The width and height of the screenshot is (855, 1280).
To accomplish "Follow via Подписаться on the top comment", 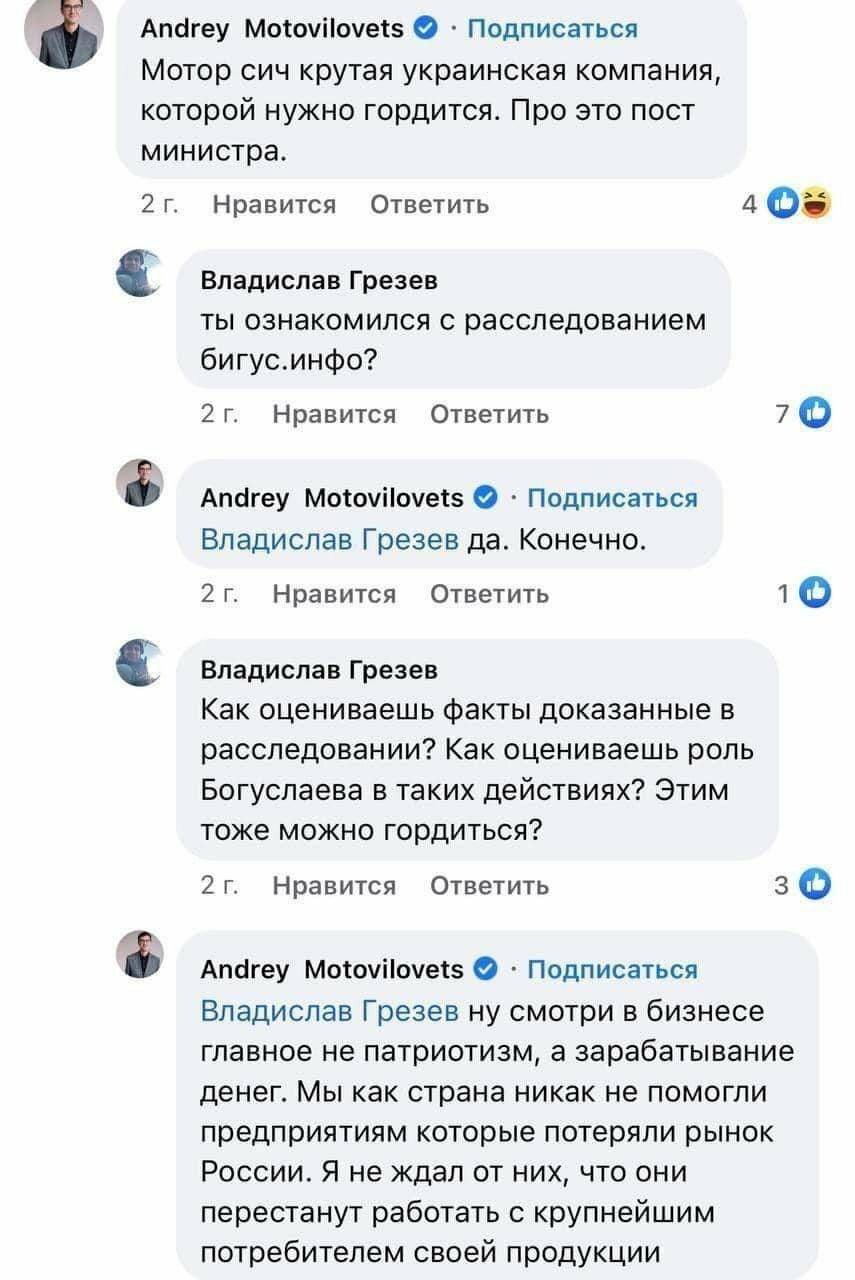I will (x=553, y=28).
